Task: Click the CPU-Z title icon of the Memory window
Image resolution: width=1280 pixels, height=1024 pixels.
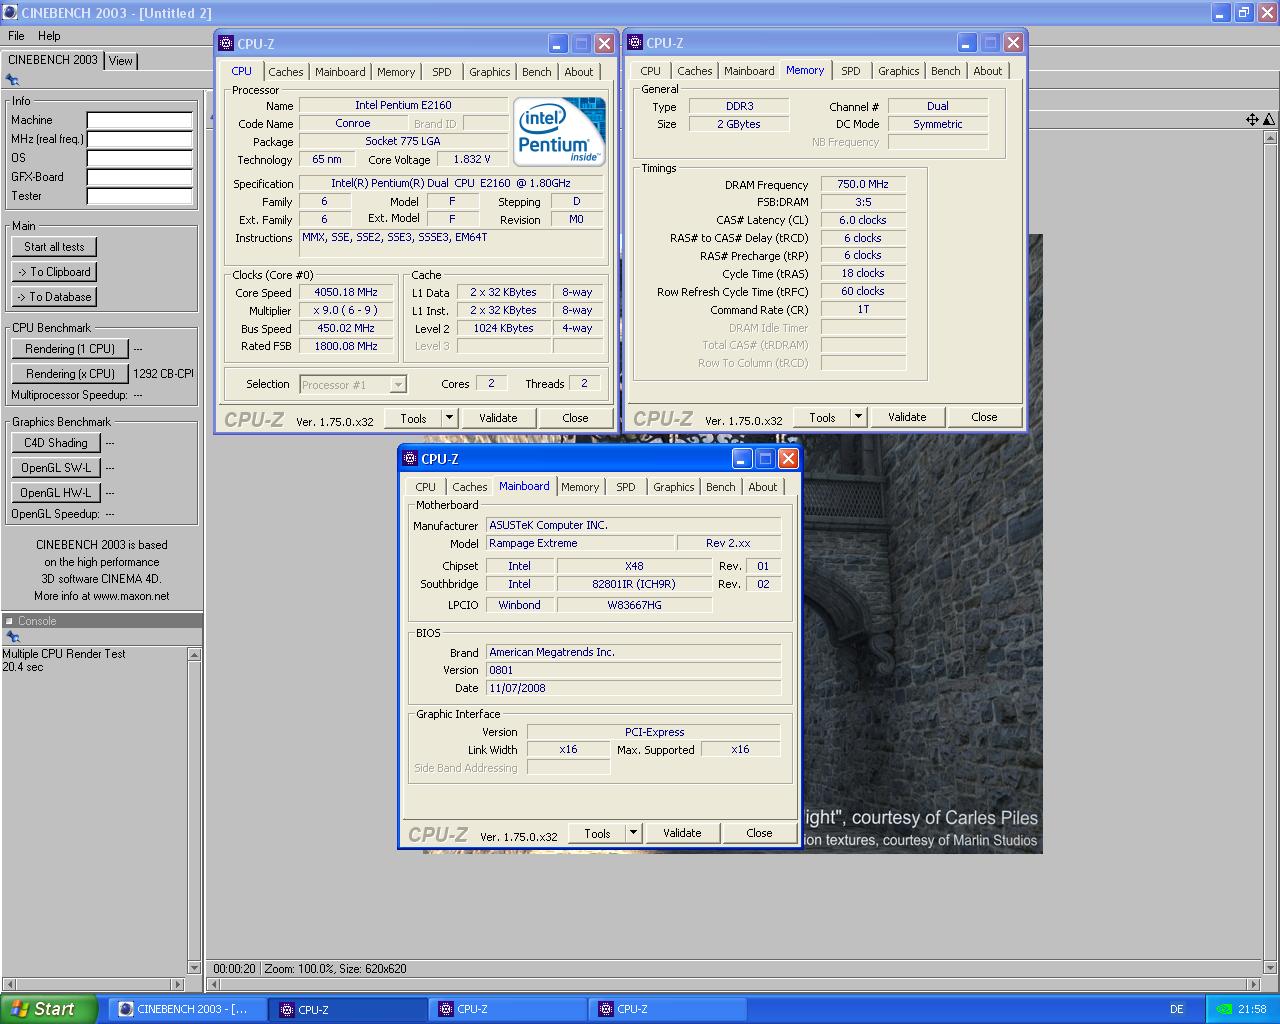Action: coord(634,43)
